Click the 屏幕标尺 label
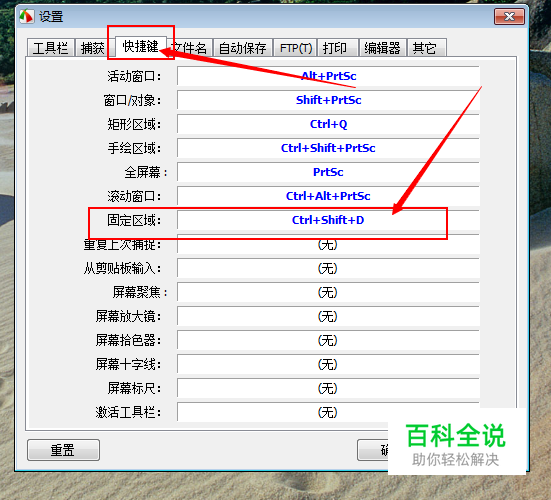This screenshot has width=551, height=500. (x=134, y=389)
